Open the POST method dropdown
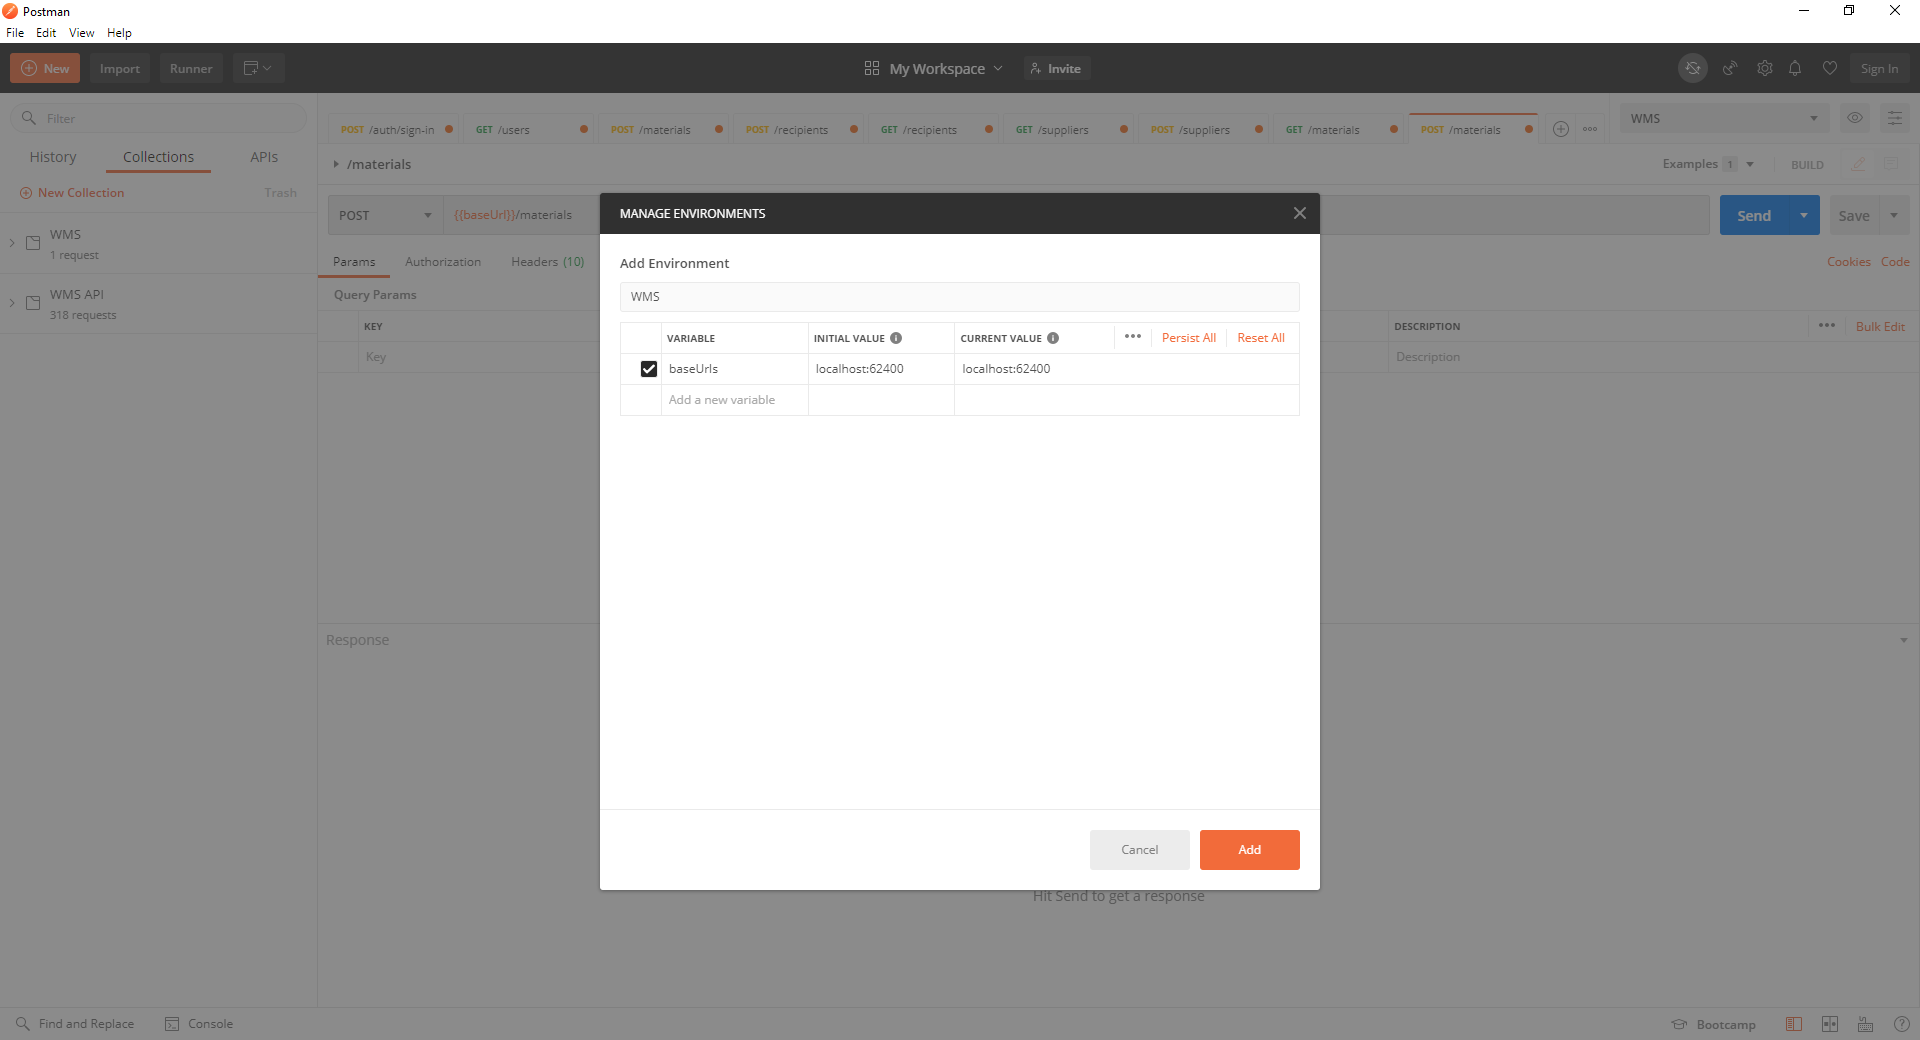Image resolution: width=1920 pixels, height=1040 pixels. (x=385, y=215)
